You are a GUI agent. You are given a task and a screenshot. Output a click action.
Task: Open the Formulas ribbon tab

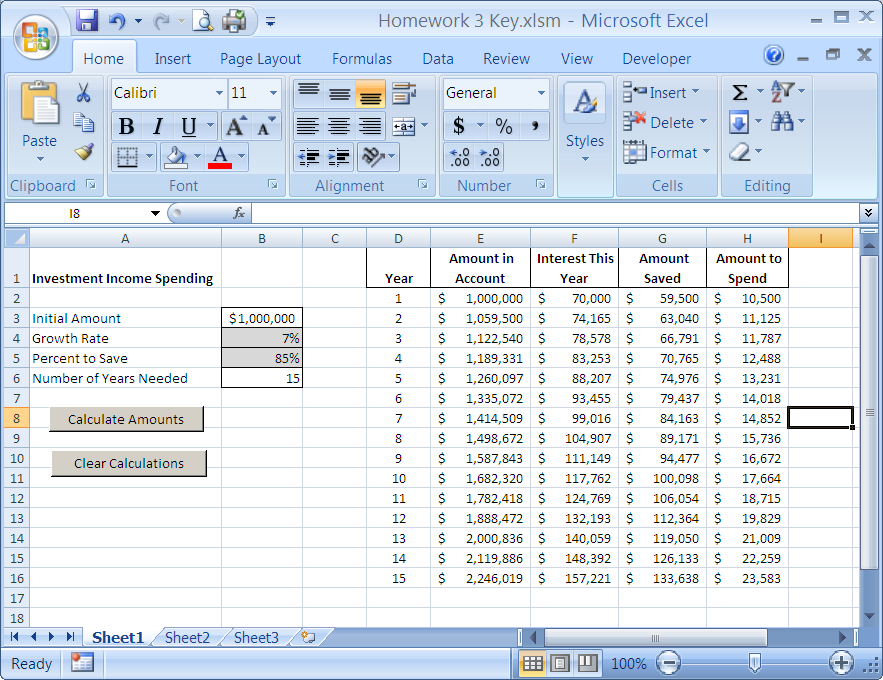(x=362, y=59)
